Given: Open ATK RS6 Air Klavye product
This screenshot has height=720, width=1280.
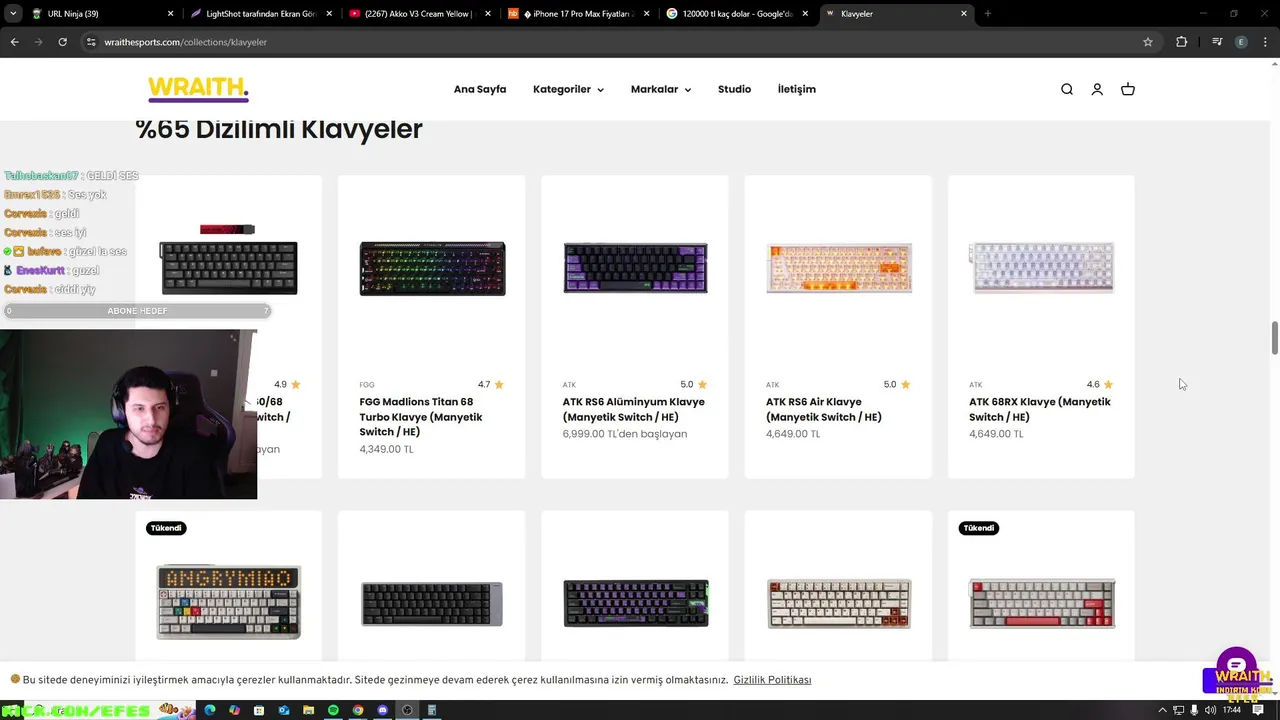Looking at the screenshot, I should click(x=824, y=409).
